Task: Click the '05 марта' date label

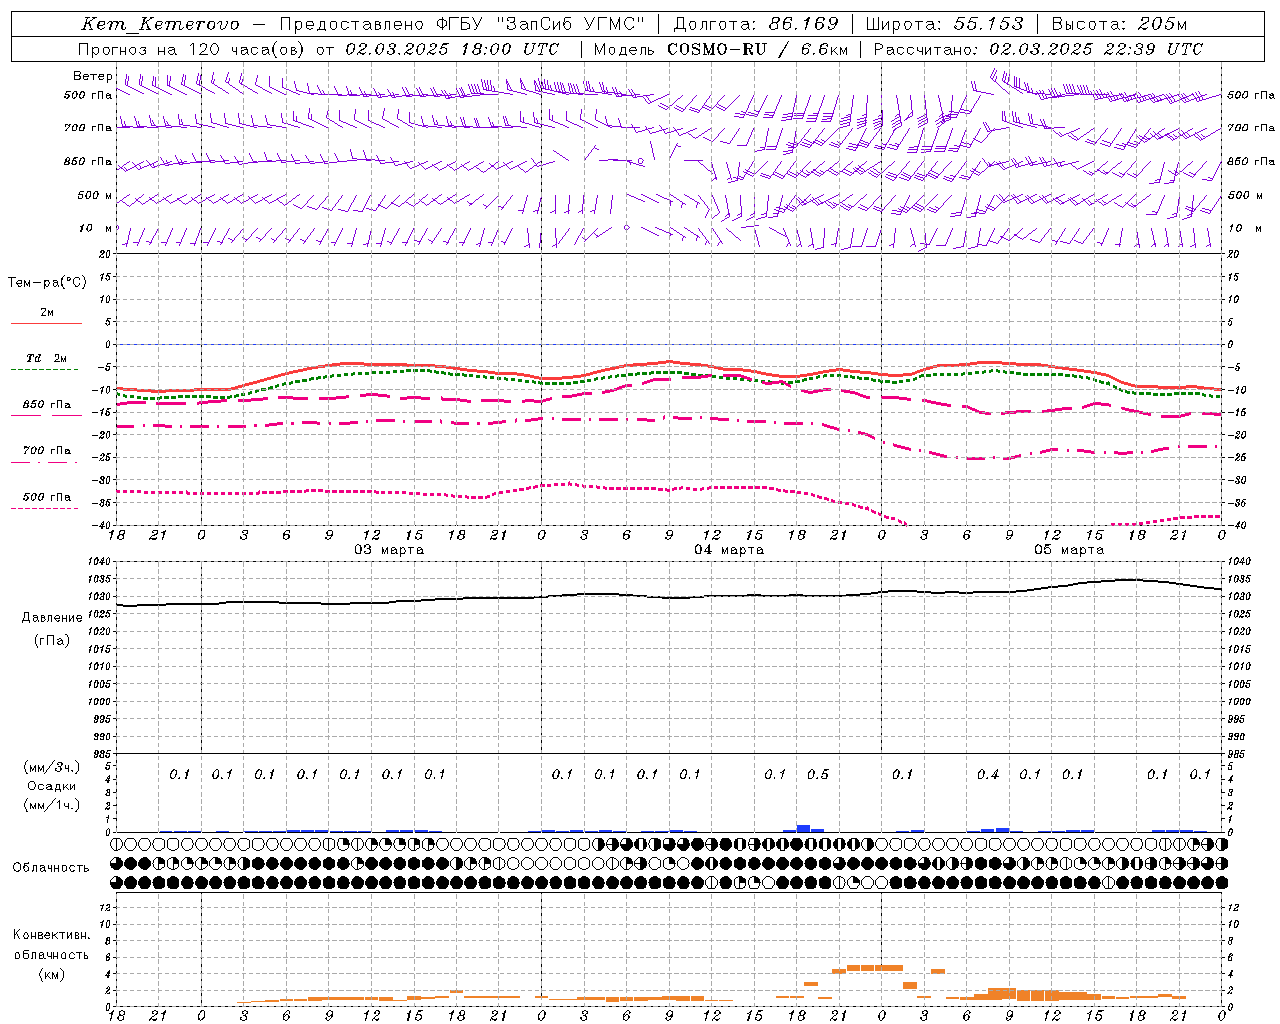Action: [x=1070, y=550]
